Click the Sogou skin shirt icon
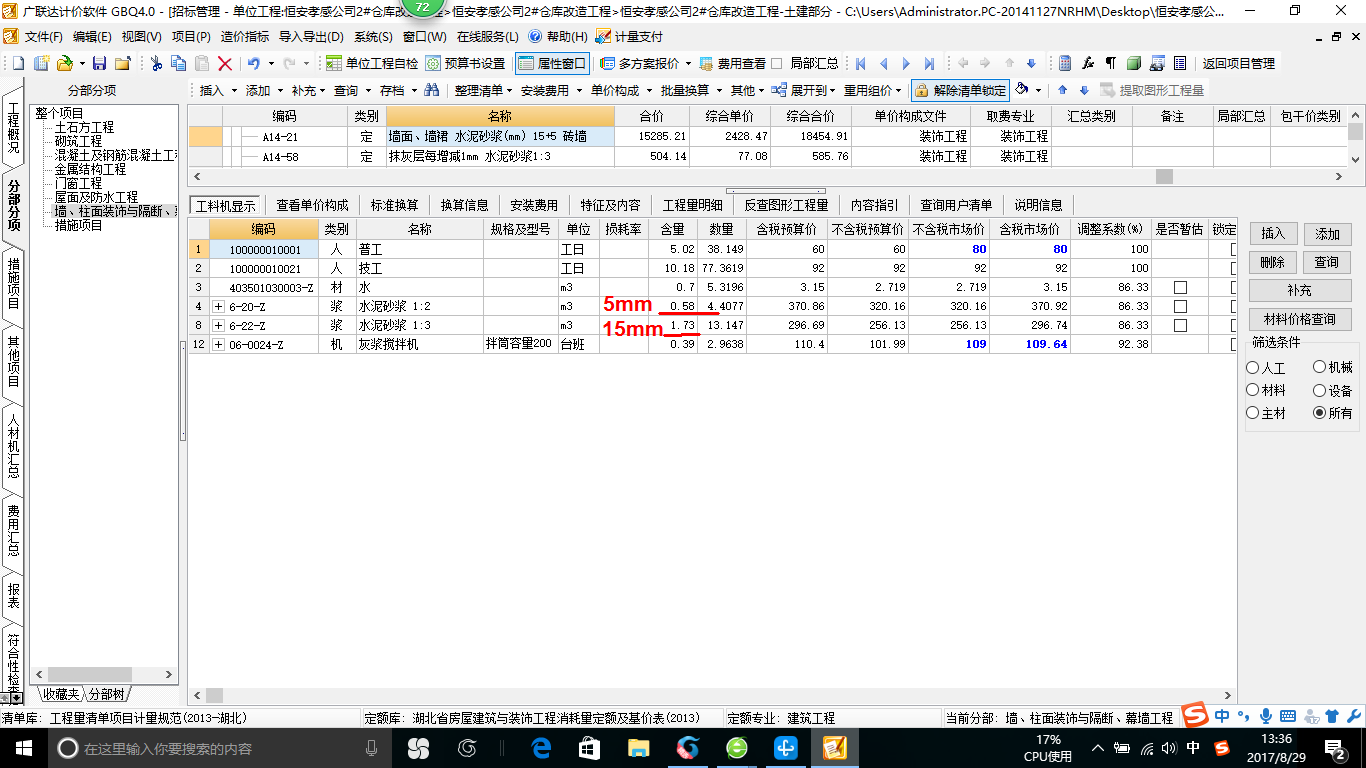Image resolution: width=1366 pixels, height=768 pixels. 1331,716
